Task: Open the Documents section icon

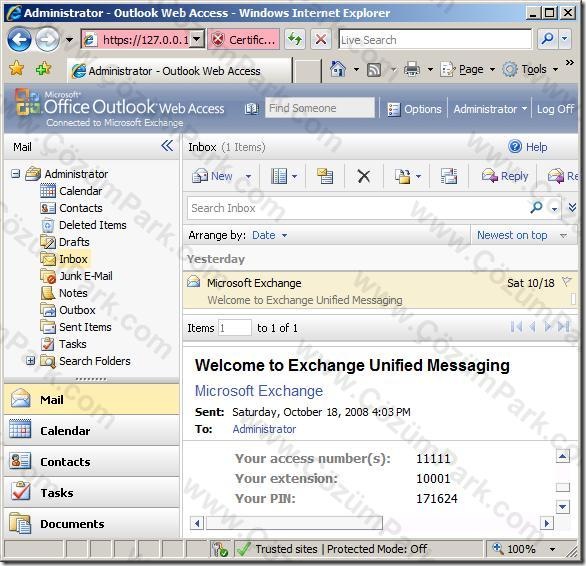Action: tap(20, 523)
